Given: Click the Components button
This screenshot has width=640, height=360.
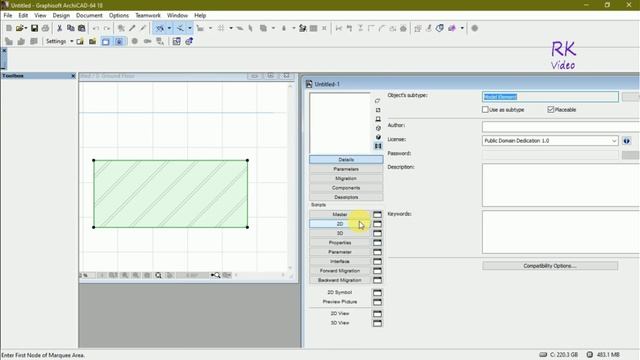Looking at the screenshot, I should [346, 188].
